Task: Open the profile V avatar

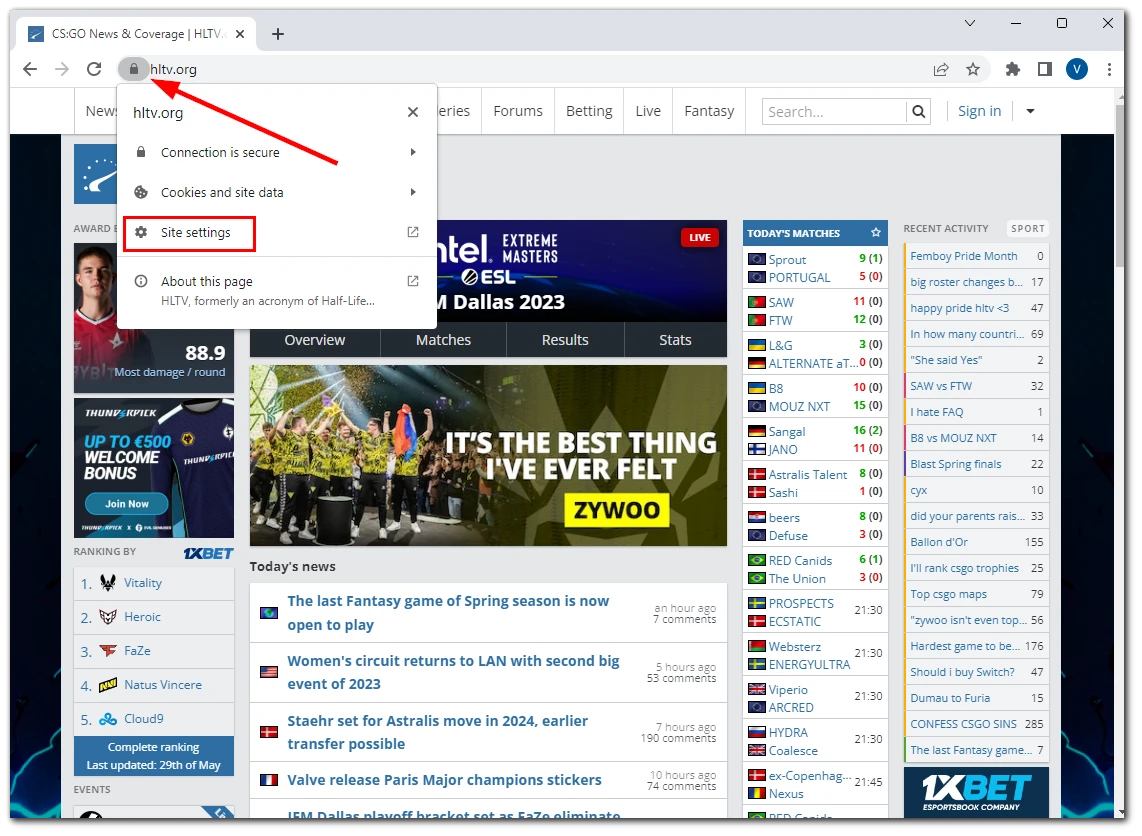Action: [x=1076, y=69]
